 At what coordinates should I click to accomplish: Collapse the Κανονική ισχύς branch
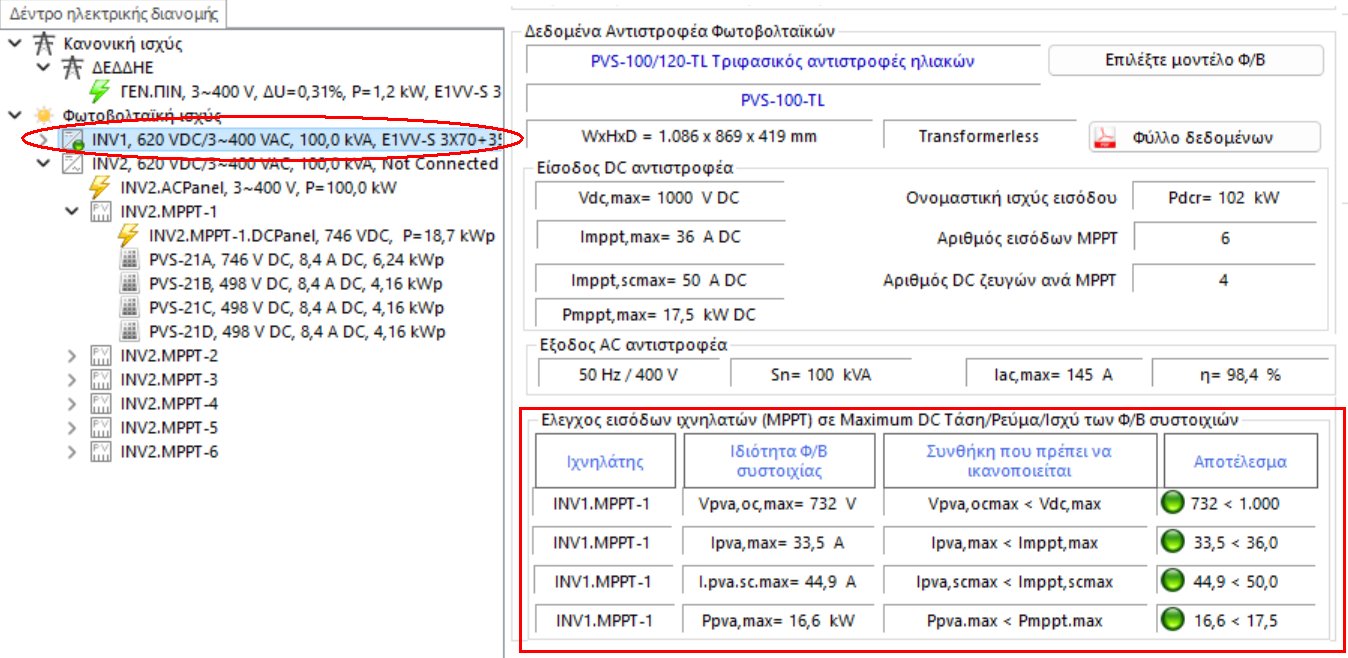pos(14,44)
